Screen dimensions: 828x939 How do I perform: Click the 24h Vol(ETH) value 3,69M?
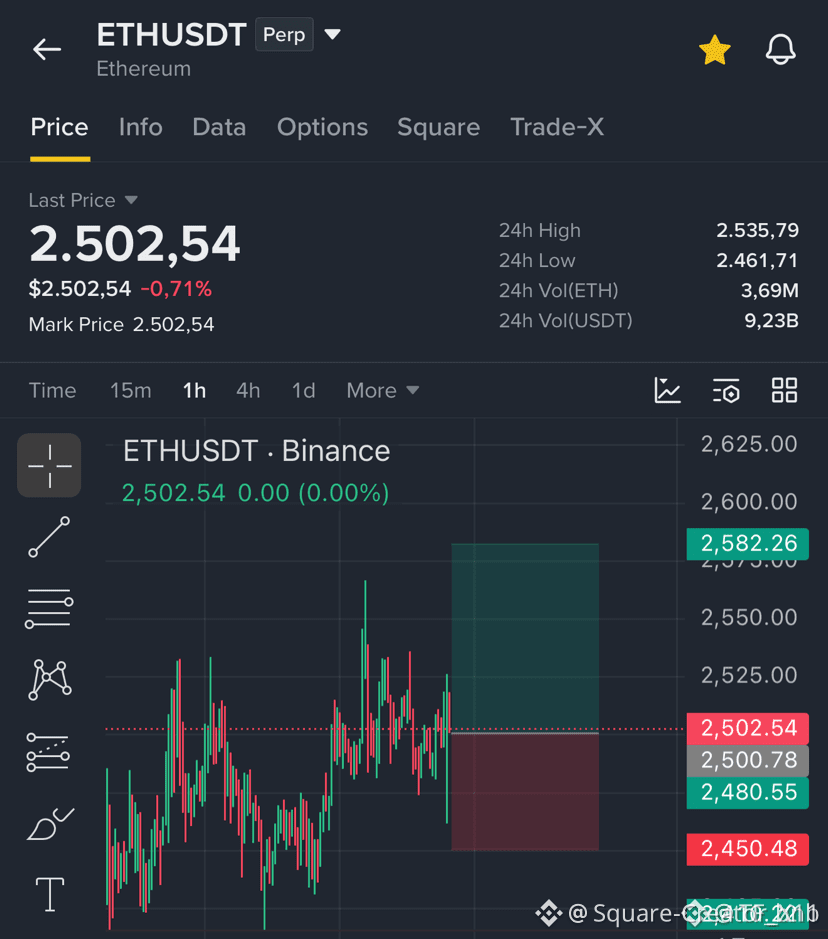click(770, 290)
